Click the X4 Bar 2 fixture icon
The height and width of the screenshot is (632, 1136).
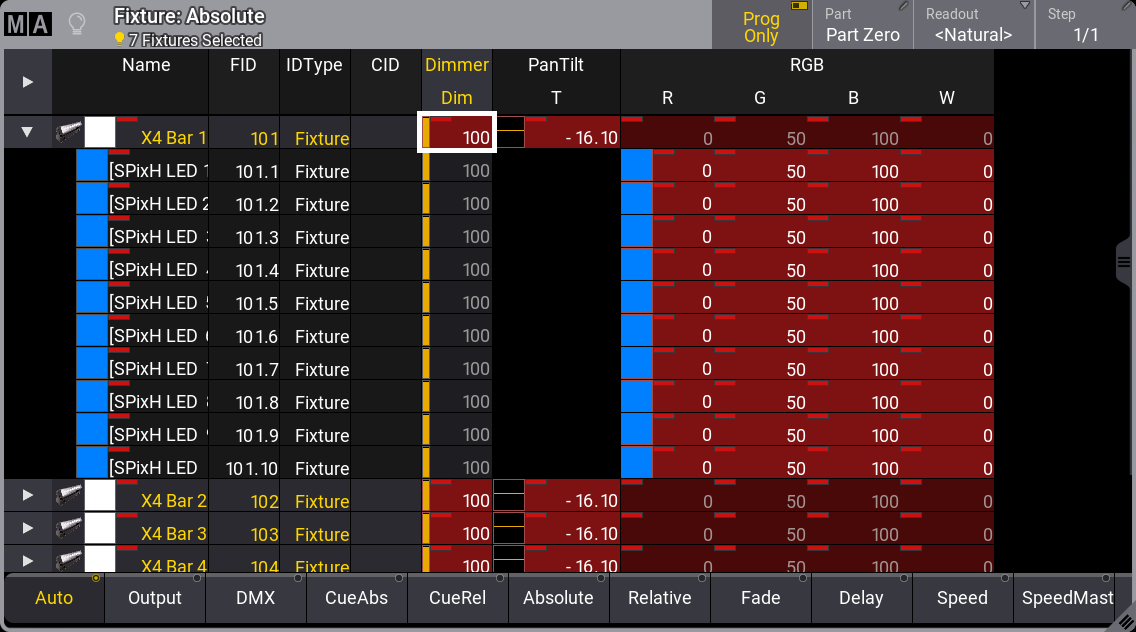(x=68, y=496)
